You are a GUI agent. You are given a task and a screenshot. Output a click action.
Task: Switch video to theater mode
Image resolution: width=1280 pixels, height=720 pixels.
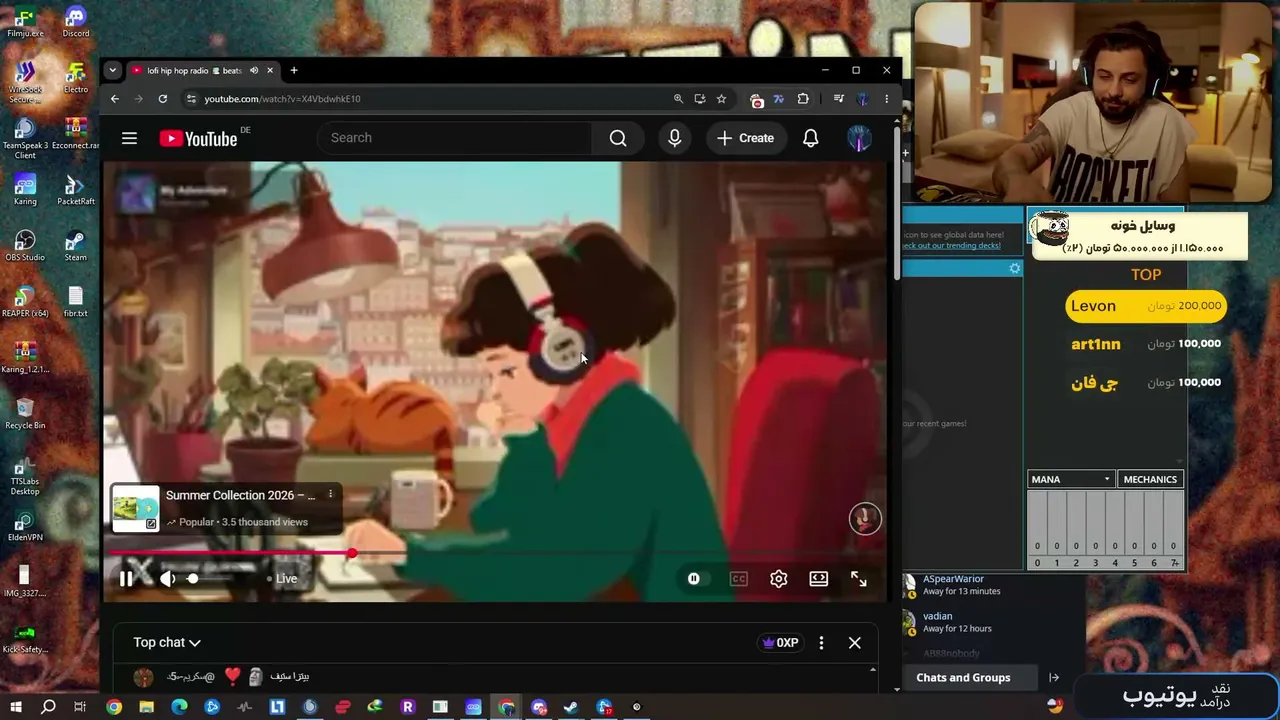click(x=819, y=579)
